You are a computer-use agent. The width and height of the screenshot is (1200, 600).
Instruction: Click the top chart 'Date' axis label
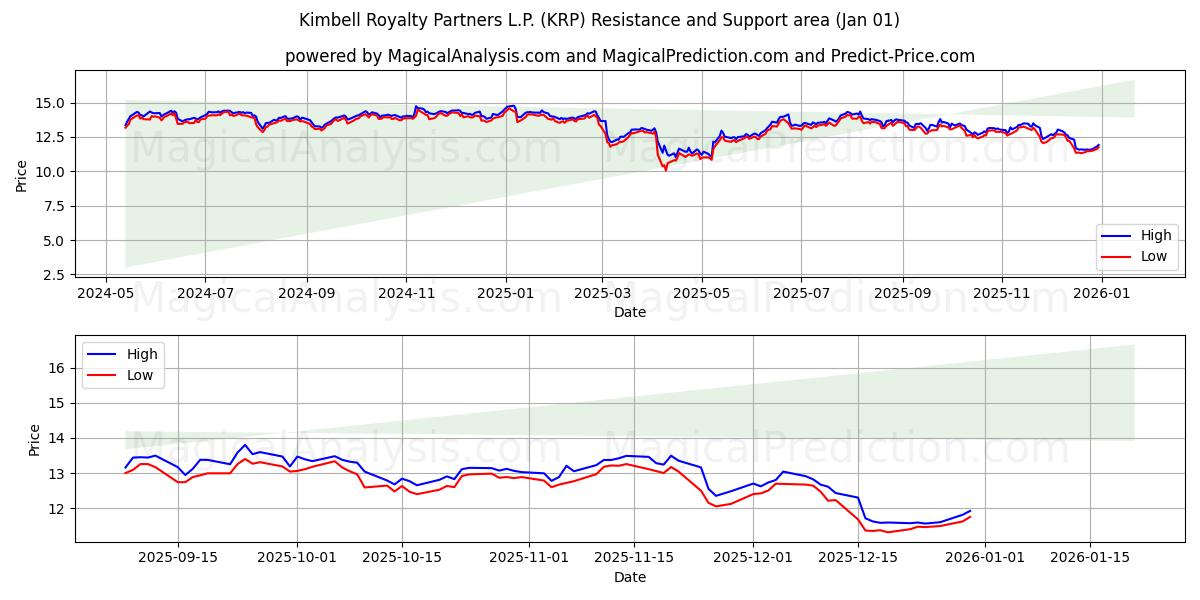(x=630, y=312)
